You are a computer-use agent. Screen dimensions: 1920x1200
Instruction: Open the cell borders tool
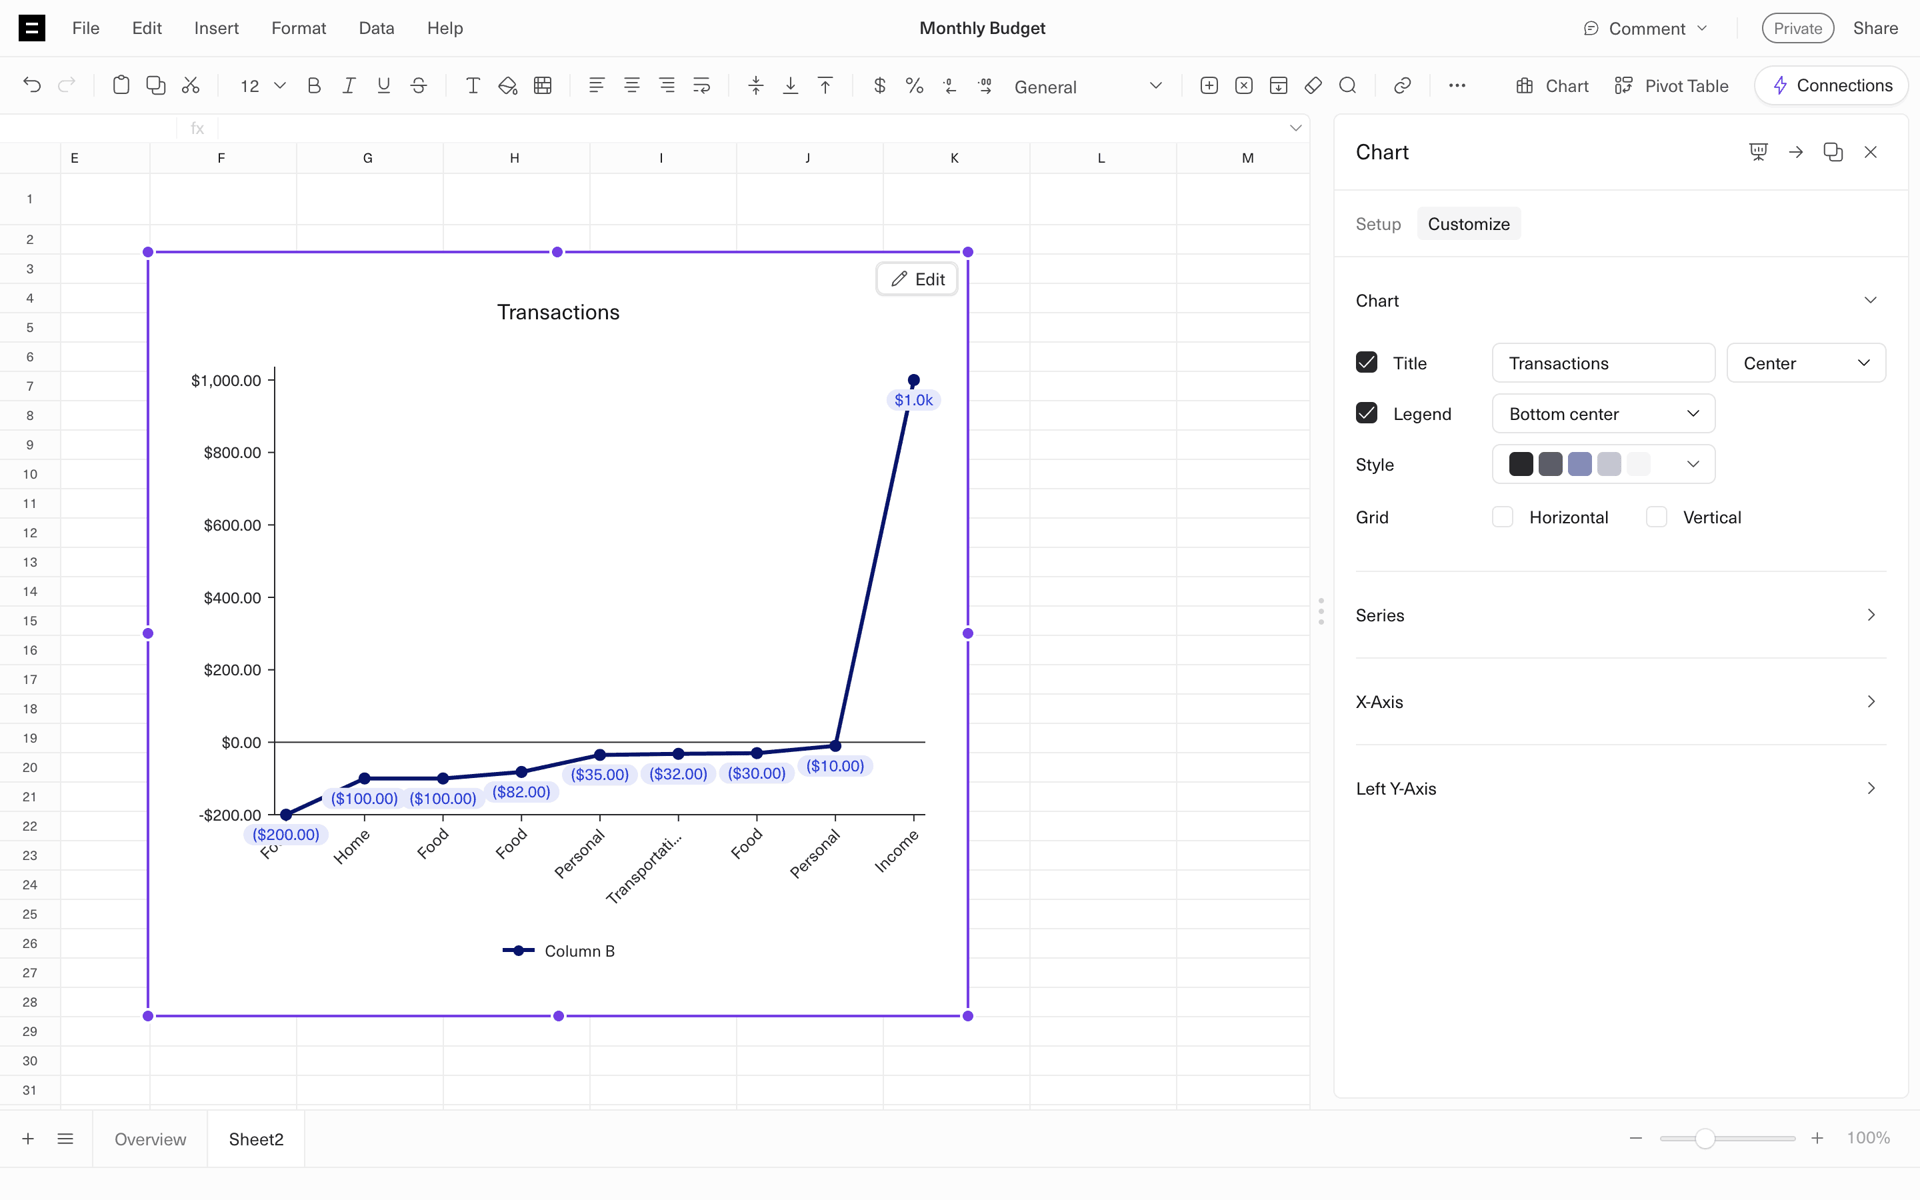(543, 86)
